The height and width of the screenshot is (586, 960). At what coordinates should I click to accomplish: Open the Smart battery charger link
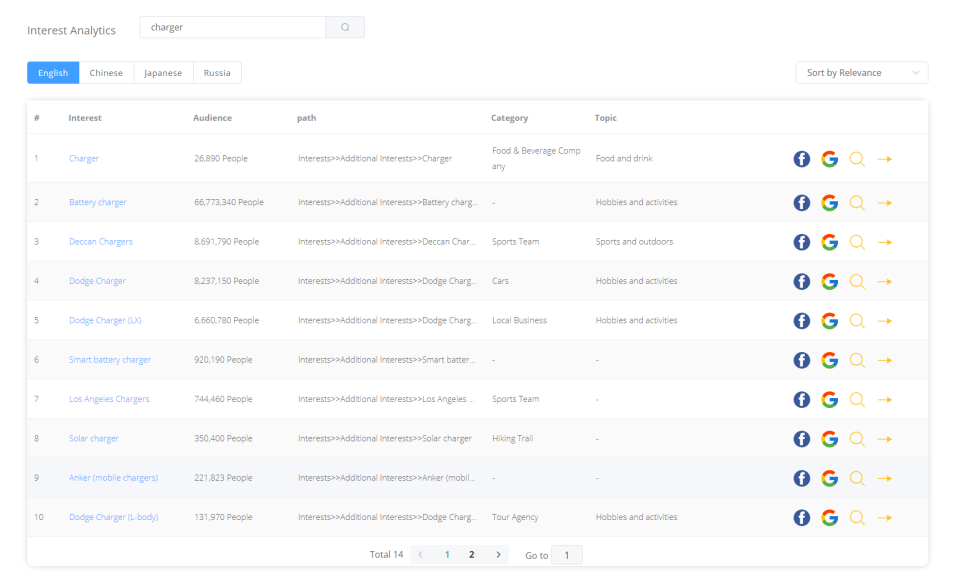(x=110, y=360)
